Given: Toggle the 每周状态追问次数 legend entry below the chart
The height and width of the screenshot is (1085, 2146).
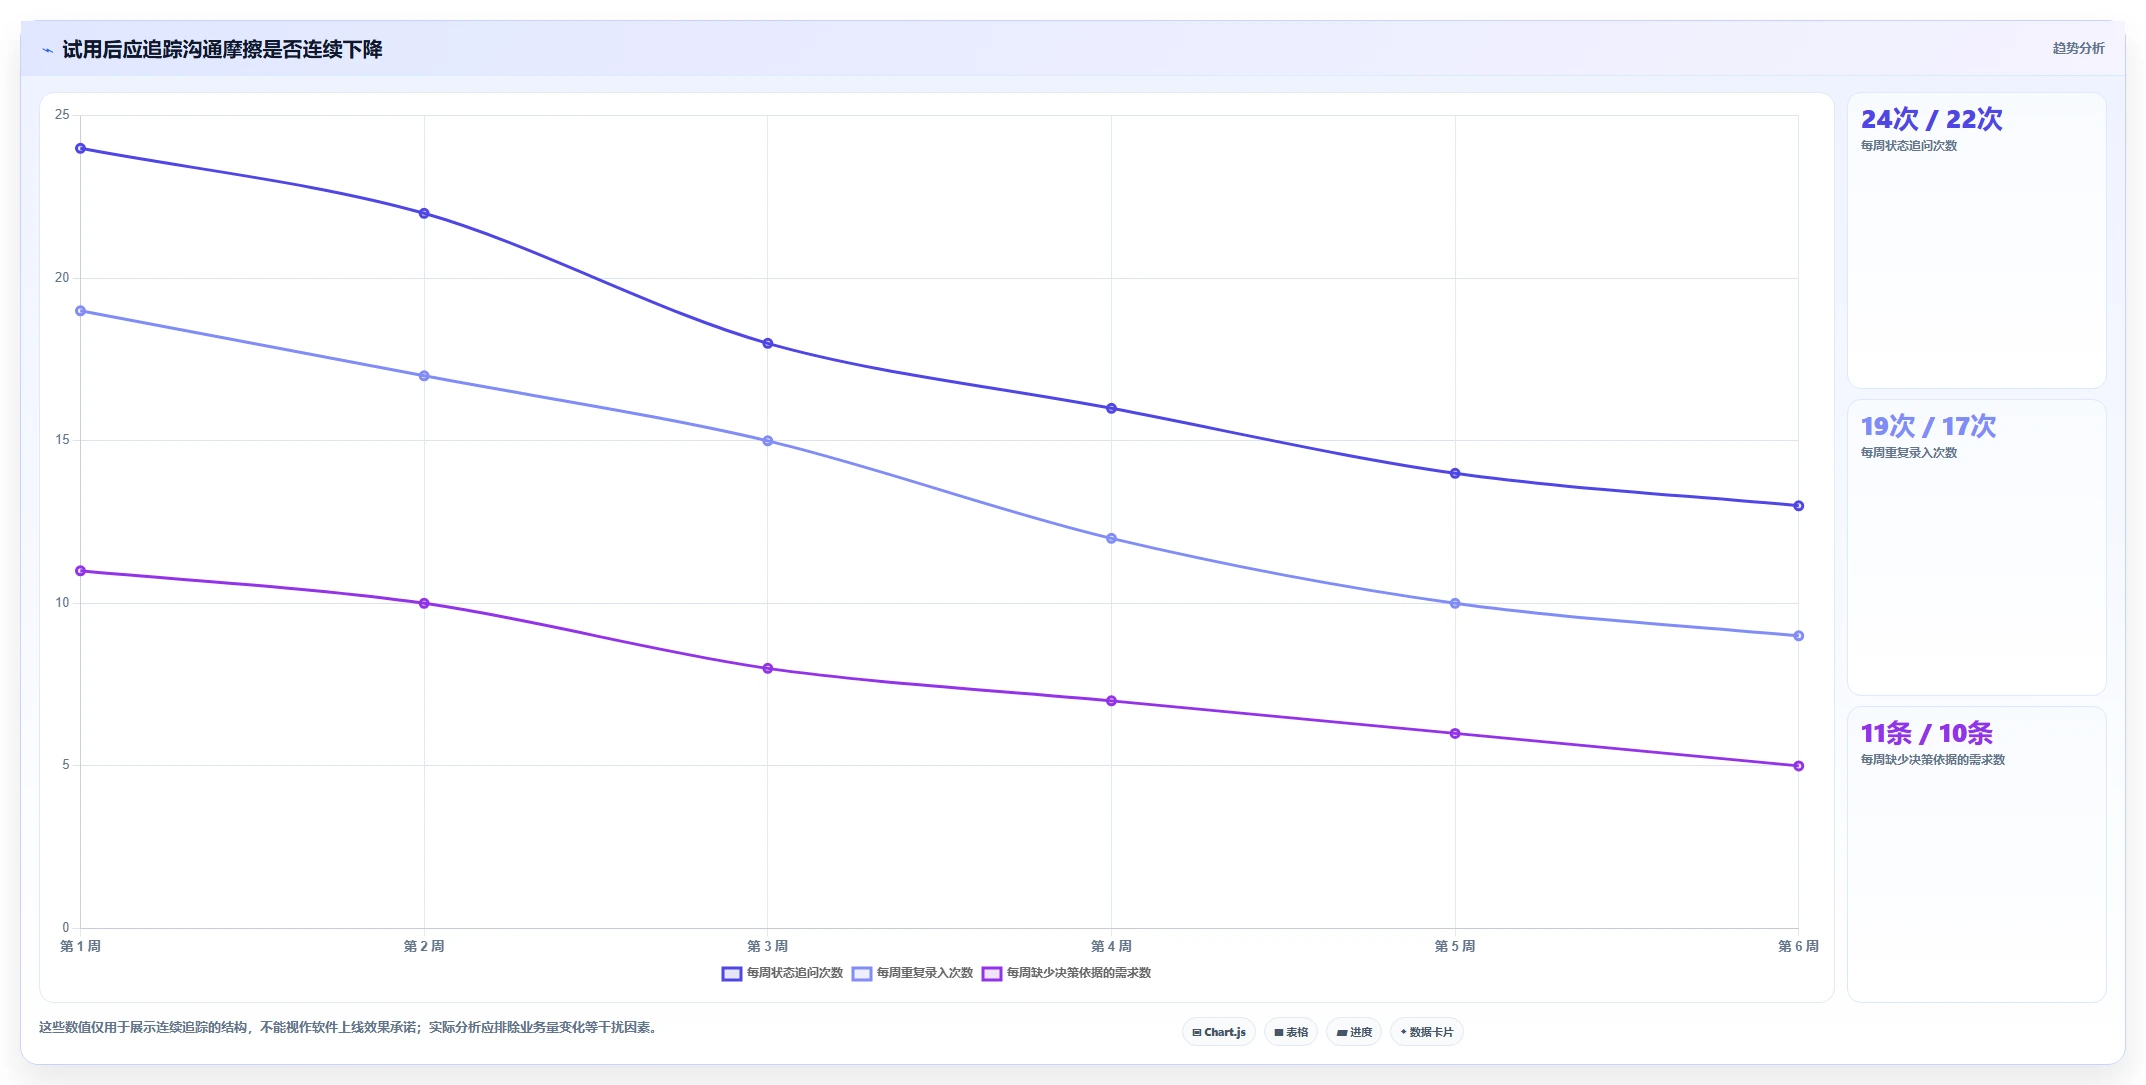Looking at the screenshot, I should 783,973.
